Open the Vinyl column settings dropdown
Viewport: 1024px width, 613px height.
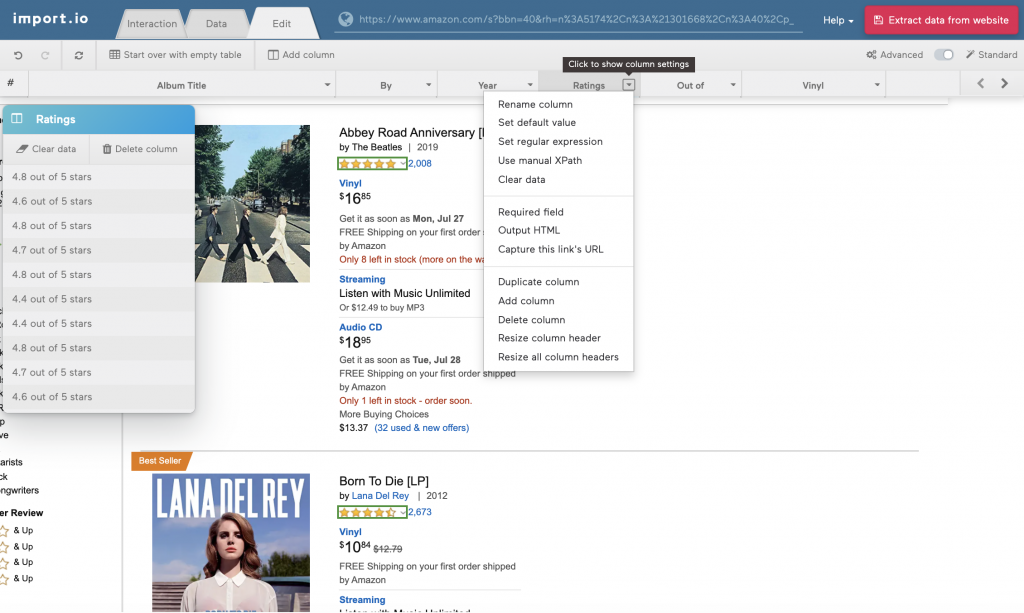click(877, 86)
